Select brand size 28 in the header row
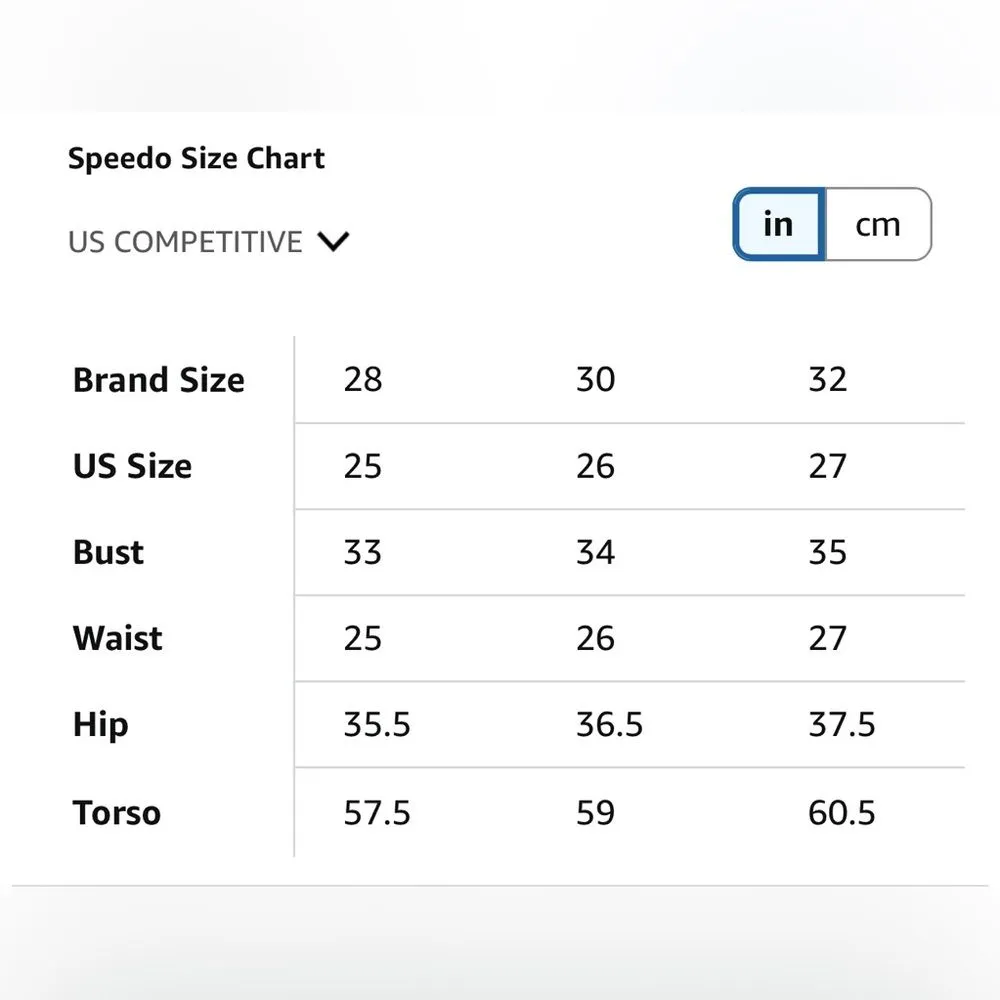 [362, 380]
